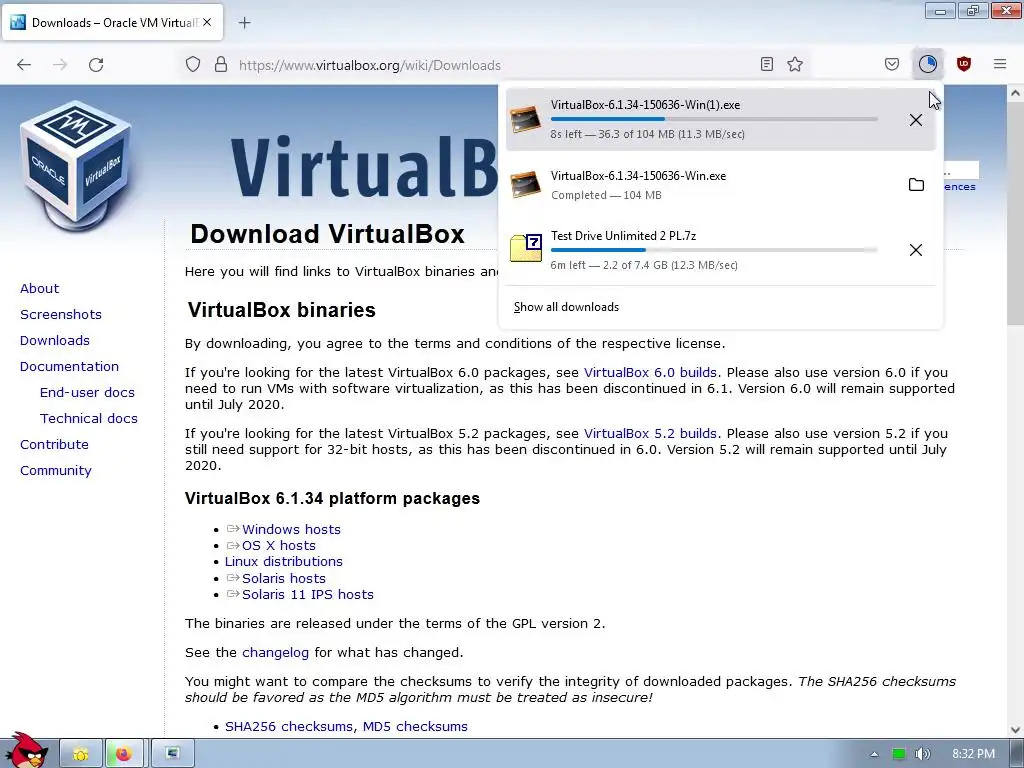Click the forward navigation arrow
The image size is (1024, 768).
pyautogui.click(x=60, y=65)
